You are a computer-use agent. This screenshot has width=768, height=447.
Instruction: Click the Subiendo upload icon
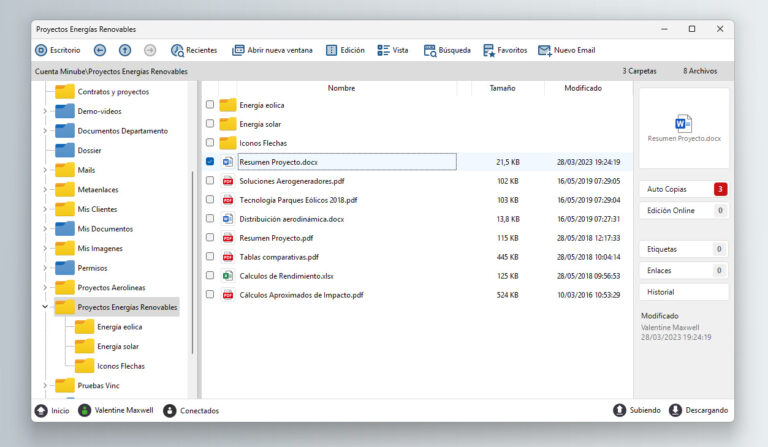[x=620, y=410]
